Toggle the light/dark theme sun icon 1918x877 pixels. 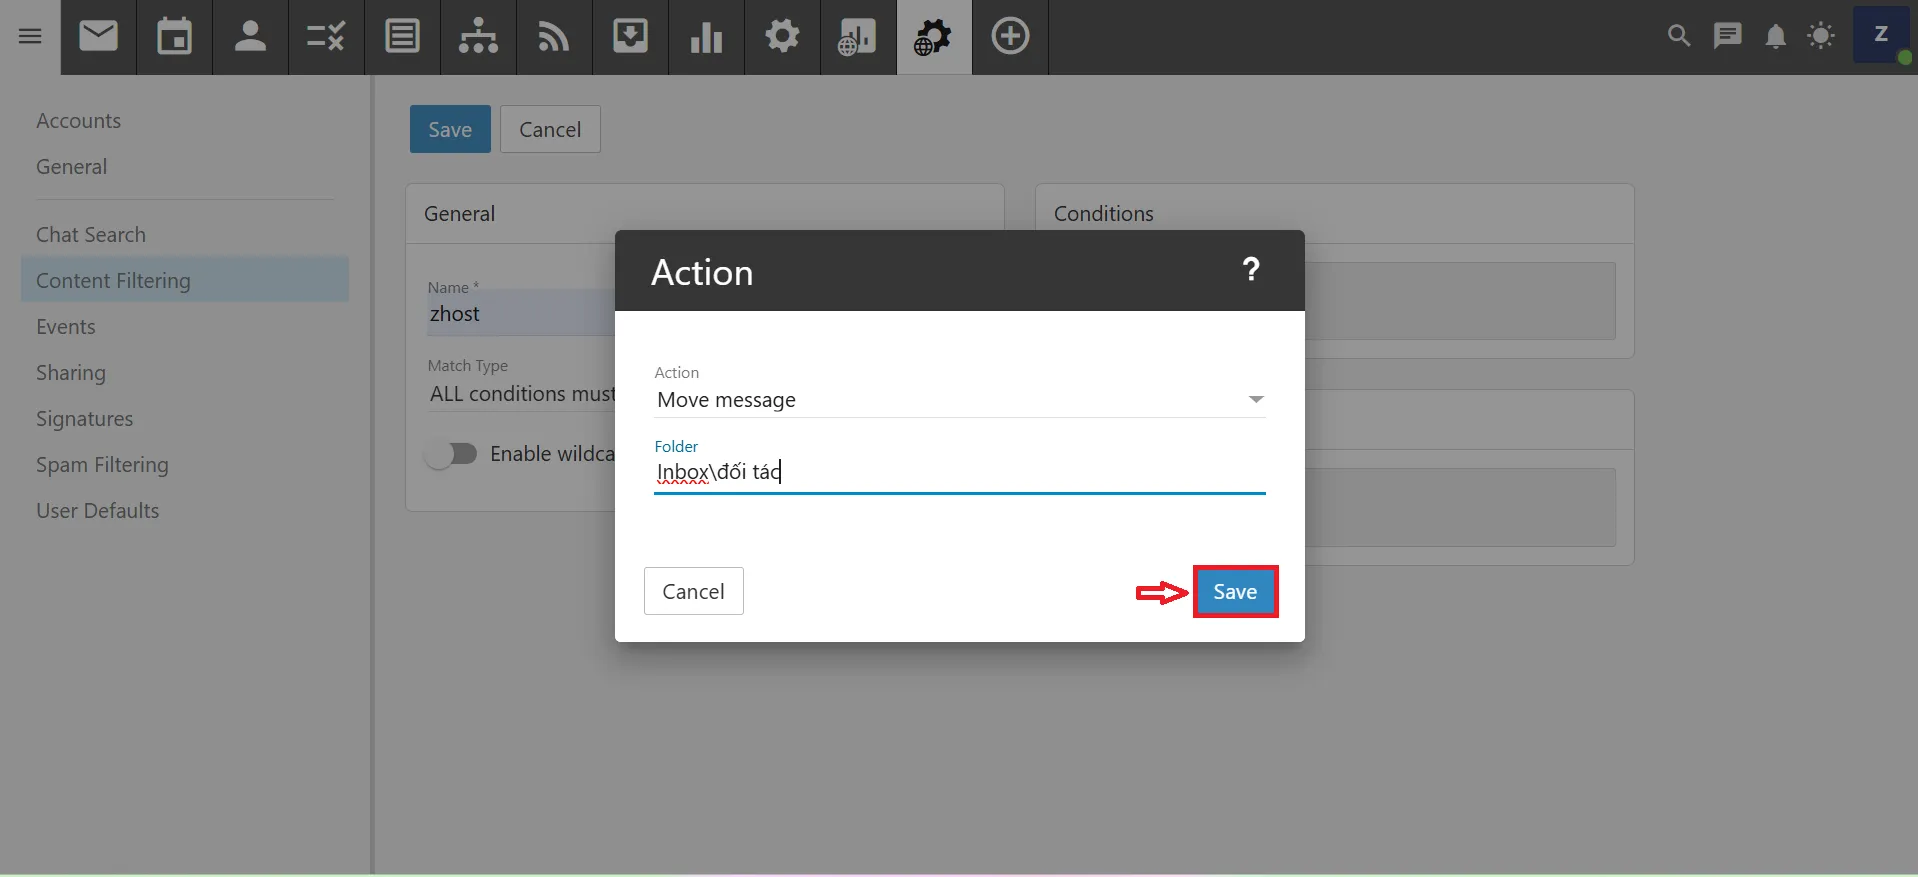point(1821,37)
